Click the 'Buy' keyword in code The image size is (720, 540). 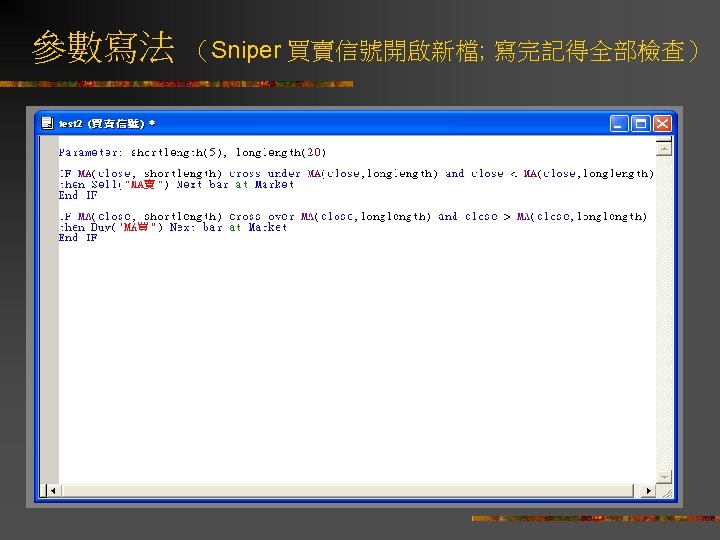point(101,227)
